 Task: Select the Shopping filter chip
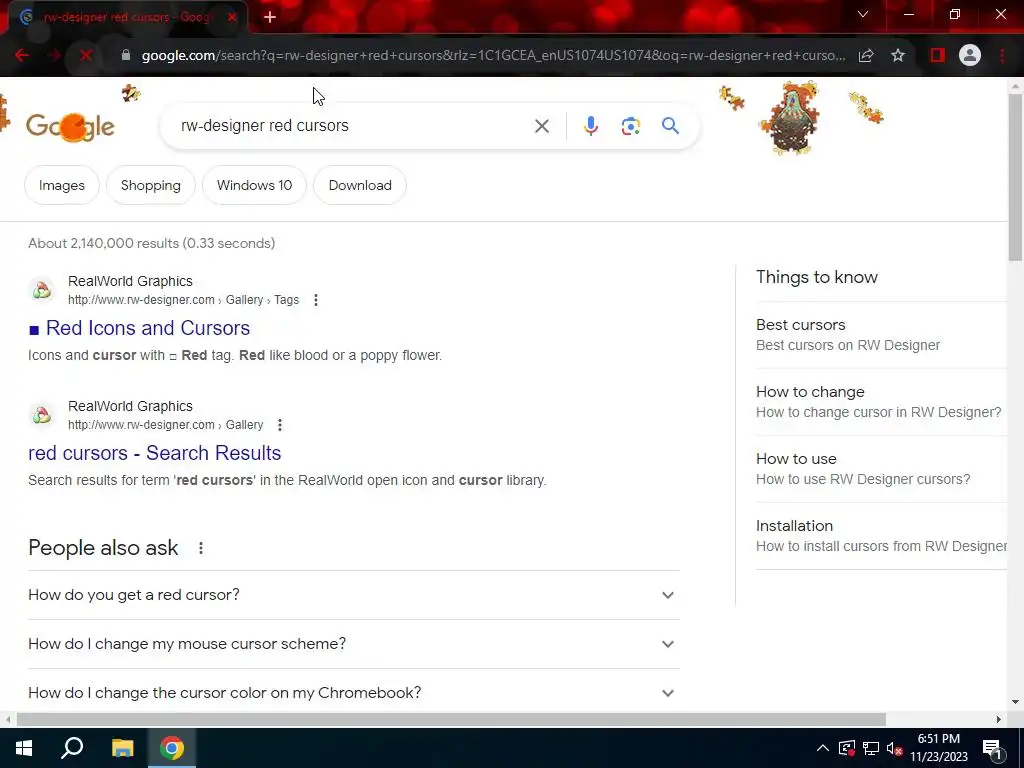[x=151, y=185]
